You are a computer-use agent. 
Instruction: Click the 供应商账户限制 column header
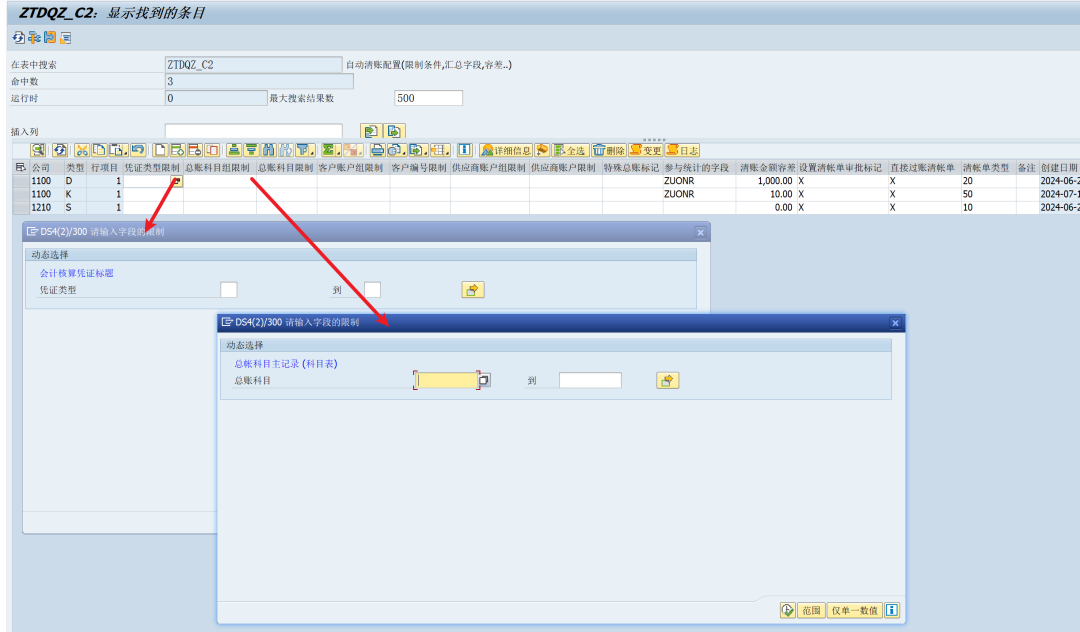(x=565, y=167)
